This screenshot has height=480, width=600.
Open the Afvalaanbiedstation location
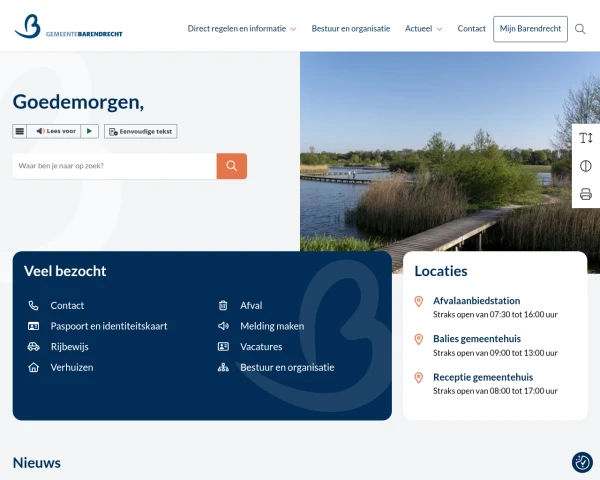coord(476,301)
